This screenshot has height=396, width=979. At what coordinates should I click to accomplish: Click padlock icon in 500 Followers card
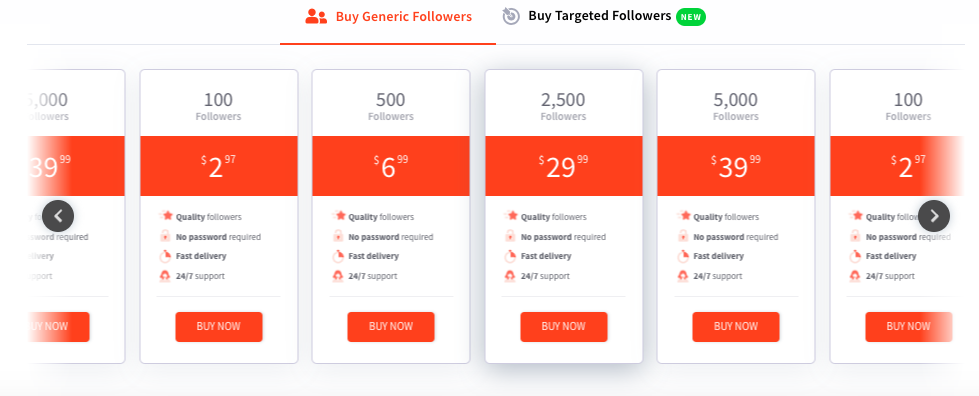[x=338, y=236]
